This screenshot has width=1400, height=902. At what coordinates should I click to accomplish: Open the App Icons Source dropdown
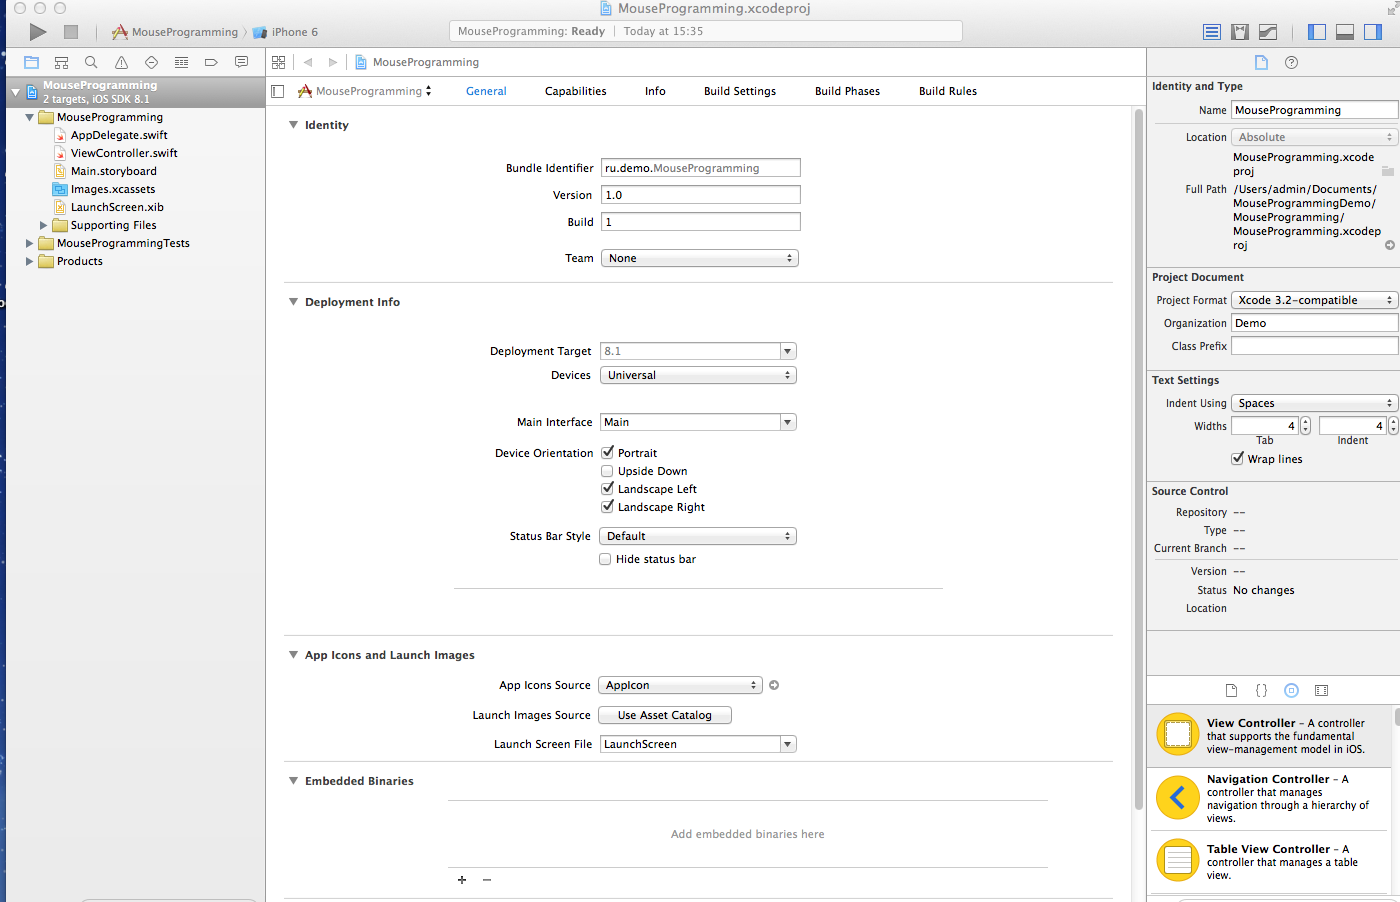(x=680, y=685)
